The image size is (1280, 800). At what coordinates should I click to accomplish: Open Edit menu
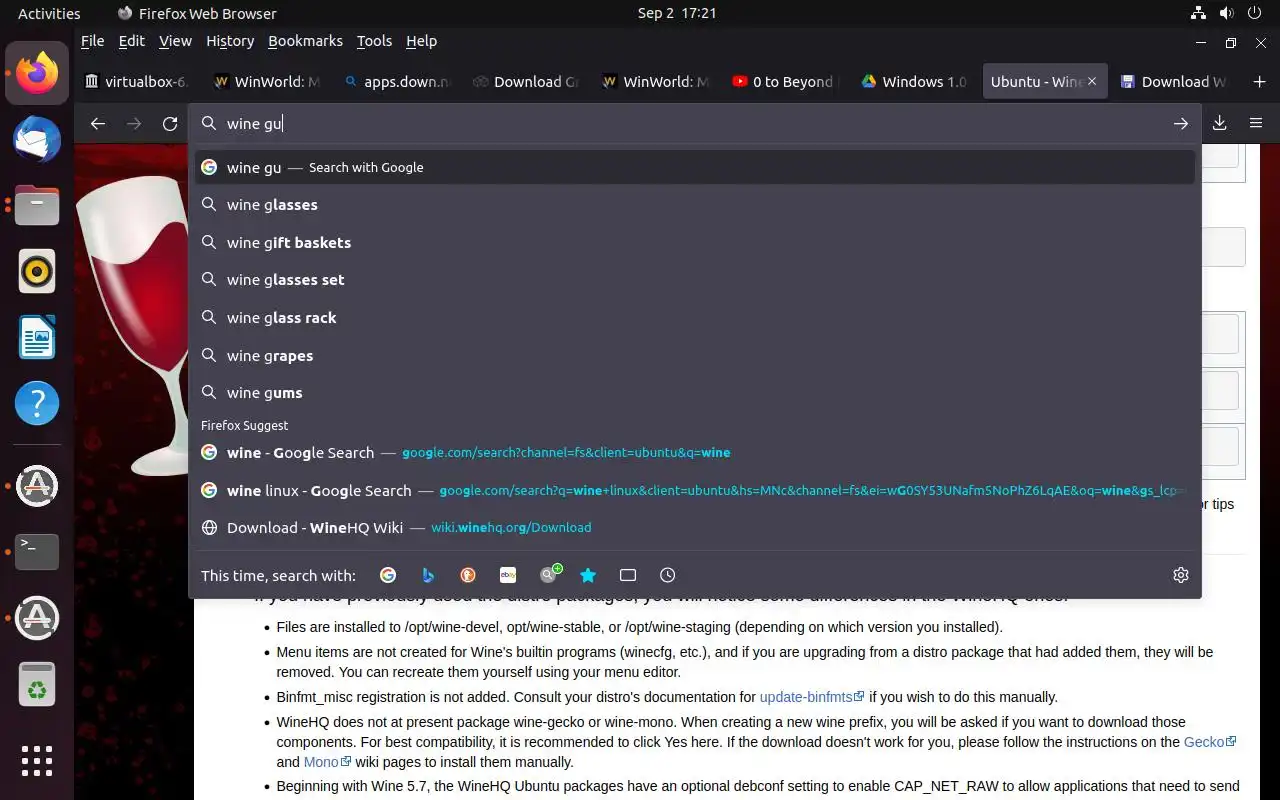pos(131,41)
